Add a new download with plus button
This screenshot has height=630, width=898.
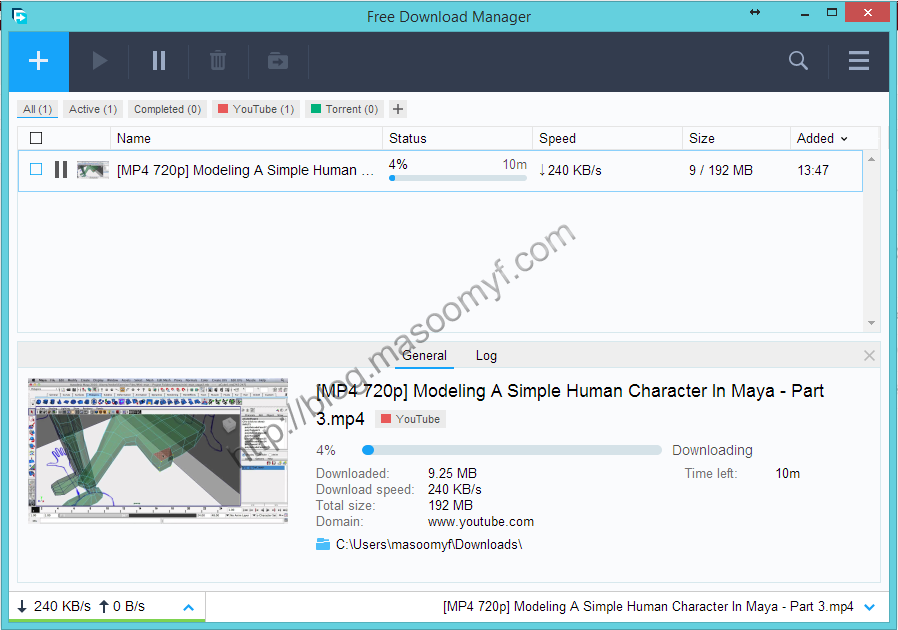tap(38, 61)
